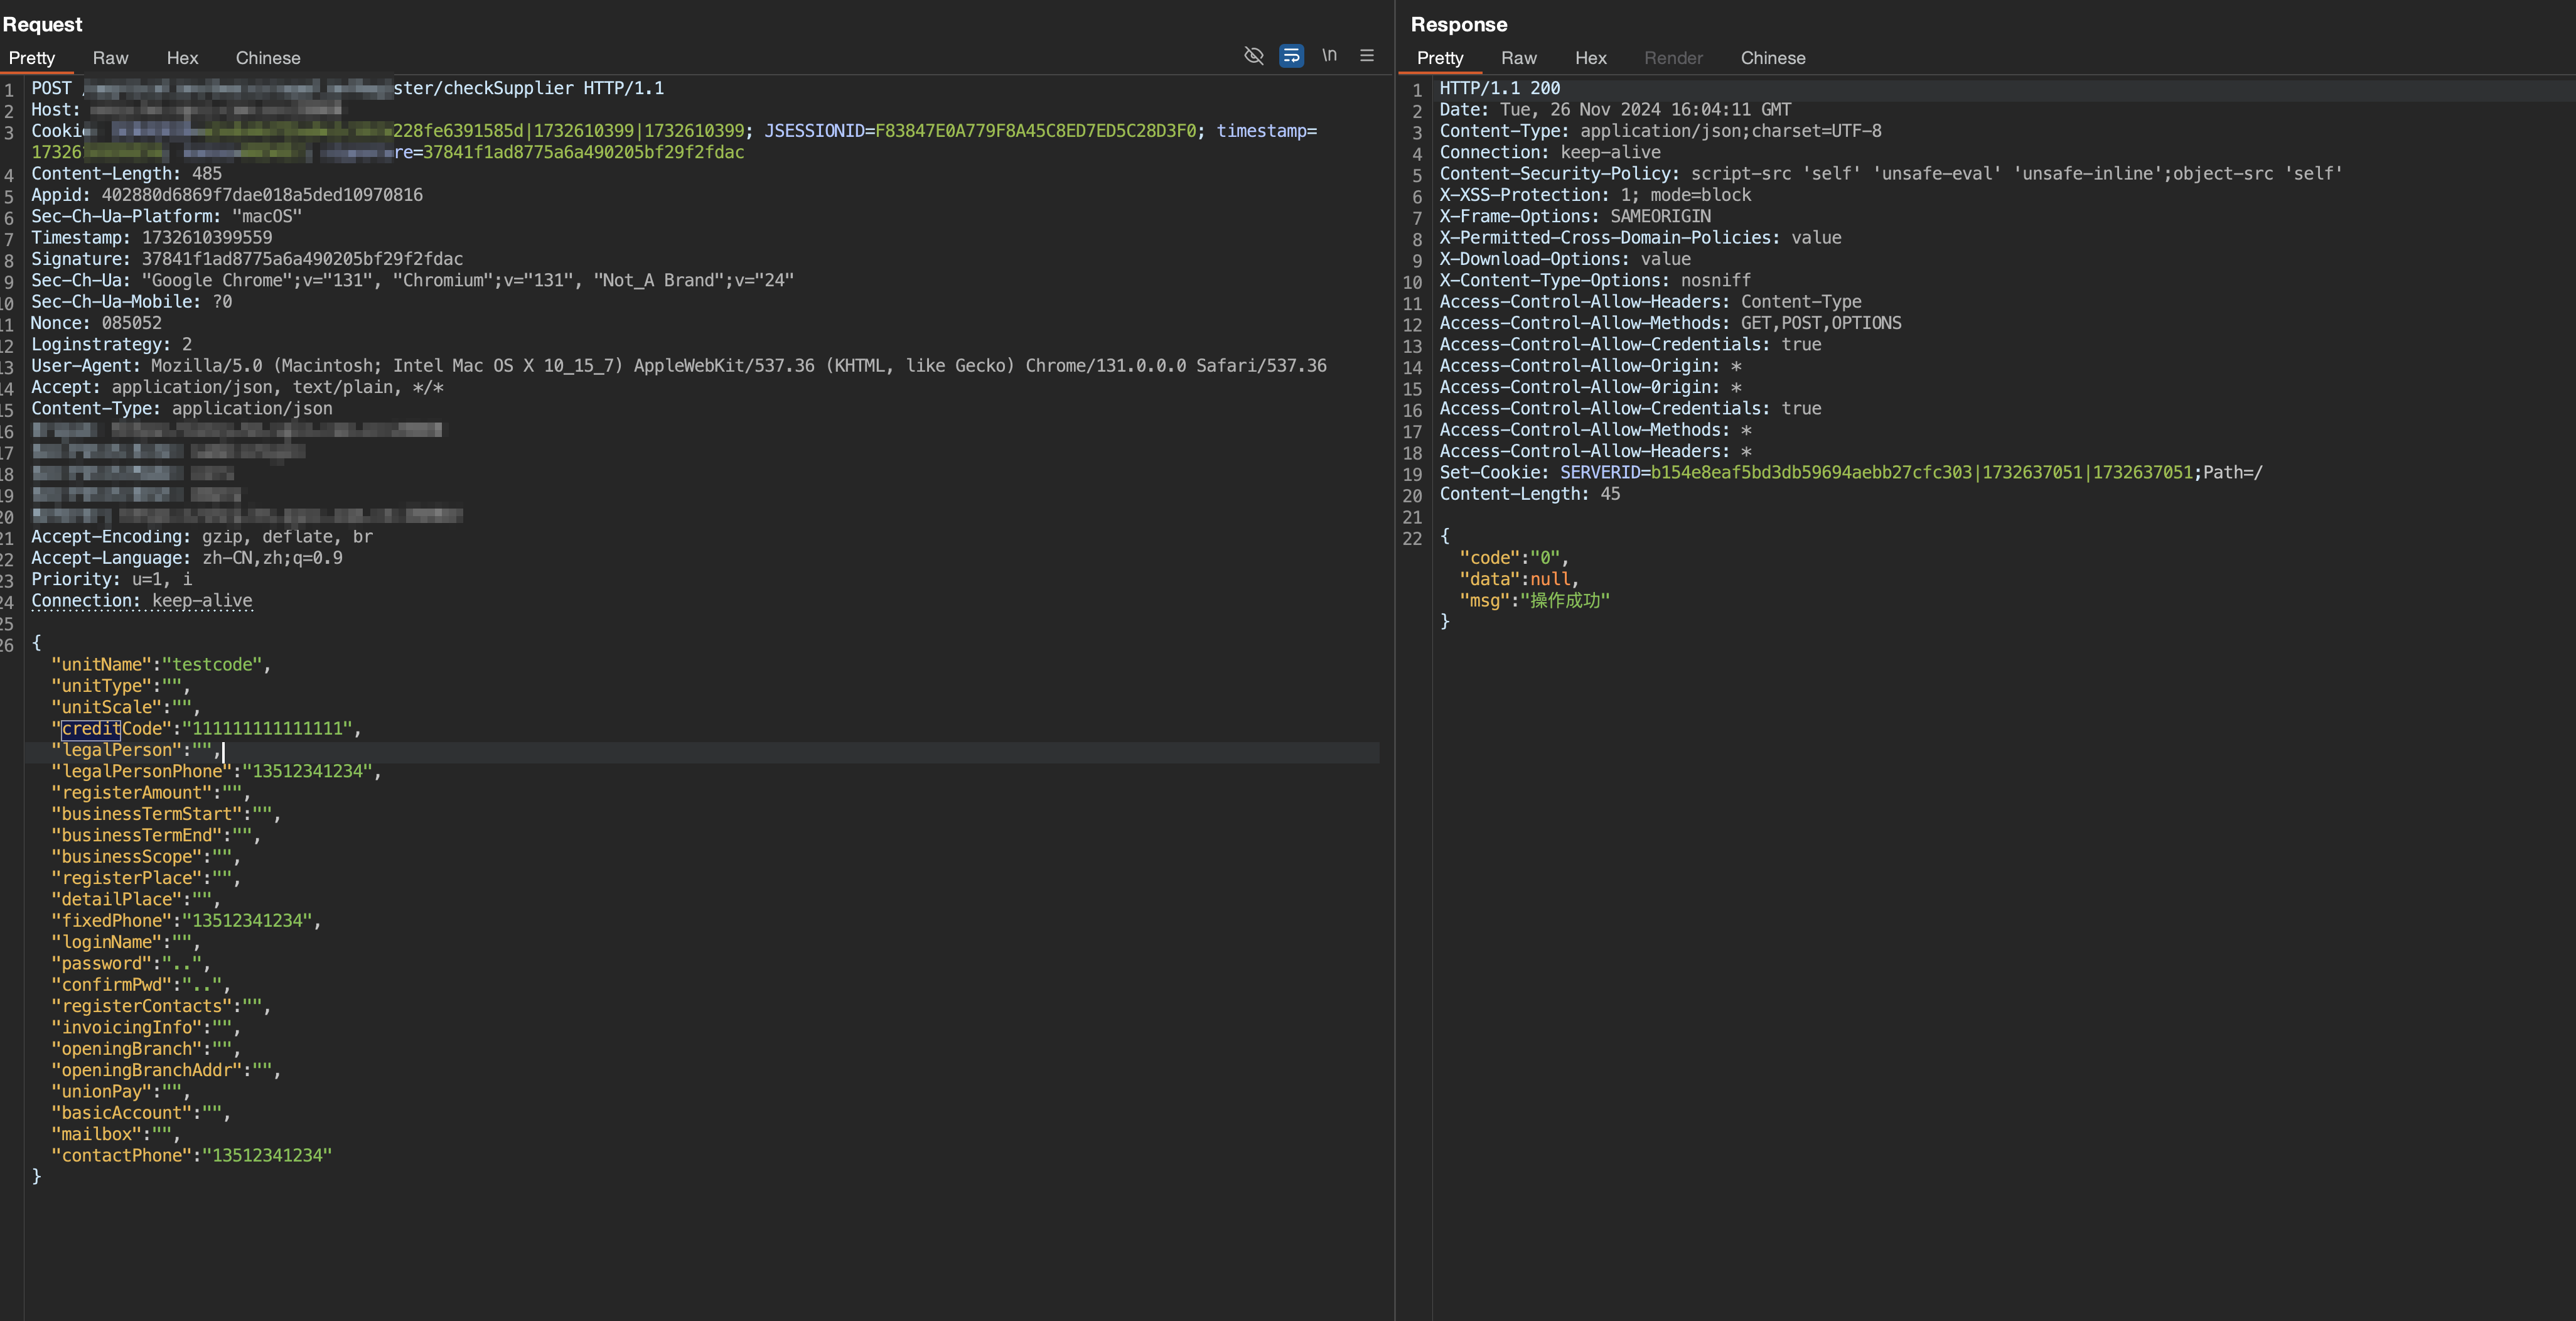Image resolution: width=2576 pixels, height=1321 pixels.
Task: Click the "Response" panel title
Action: [x=1459, y=24]
